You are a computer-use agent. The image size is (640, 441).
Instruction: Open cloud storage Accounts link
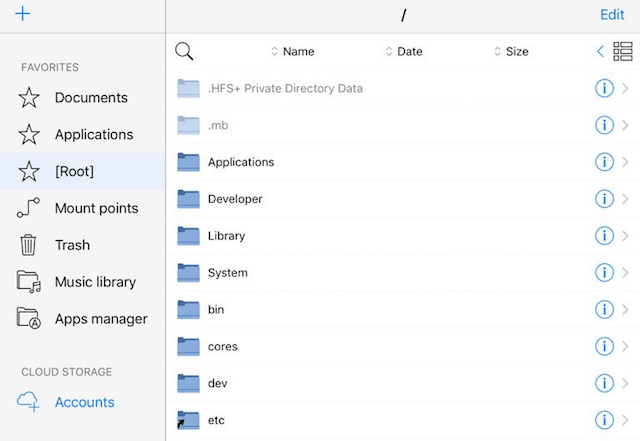coord(84,402)
